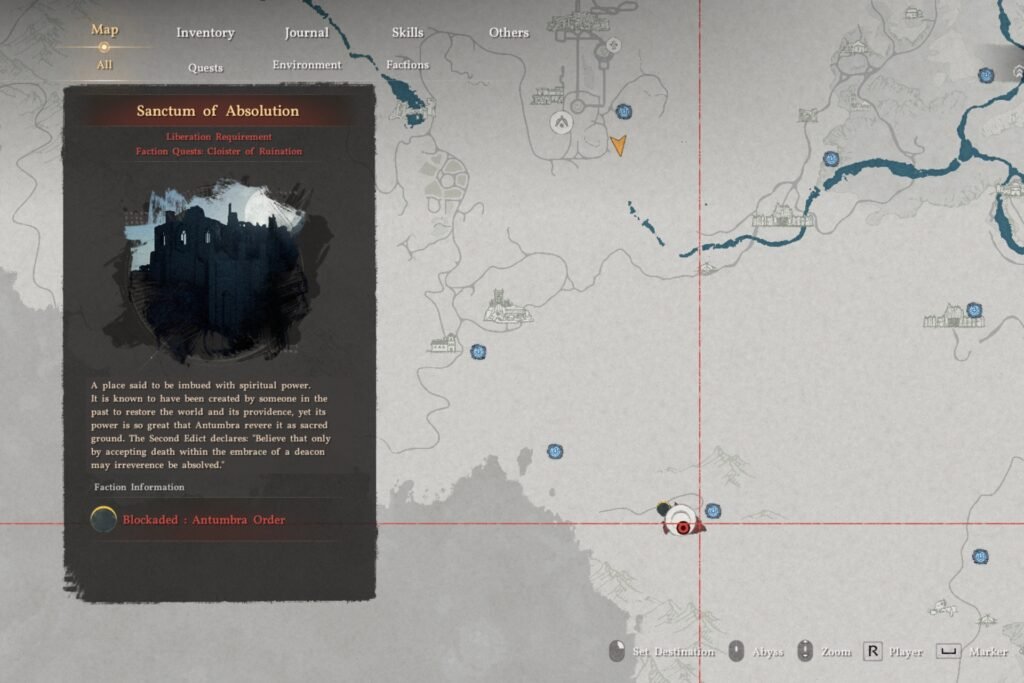Select the Quests map filter
Viewport: 1024px width, 683px height.
(x=208, y=68)
